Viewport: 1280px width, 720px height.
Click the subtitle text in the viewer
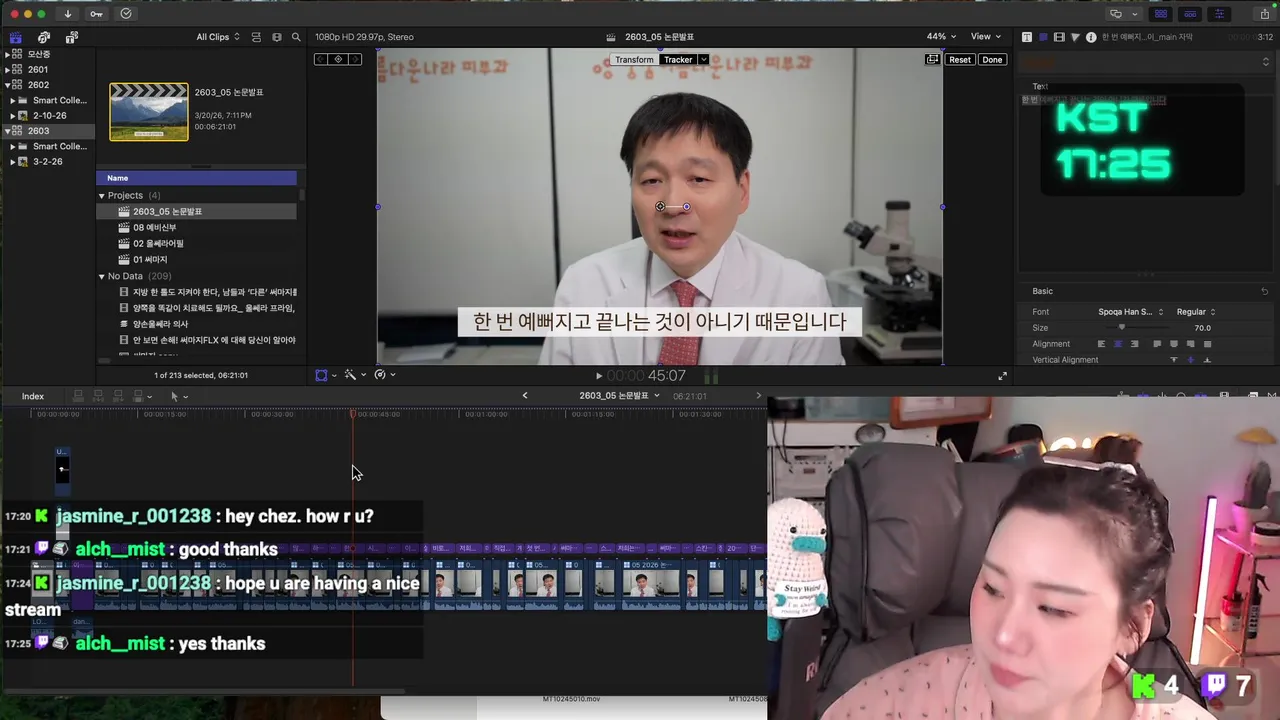(x=659, y=322)
